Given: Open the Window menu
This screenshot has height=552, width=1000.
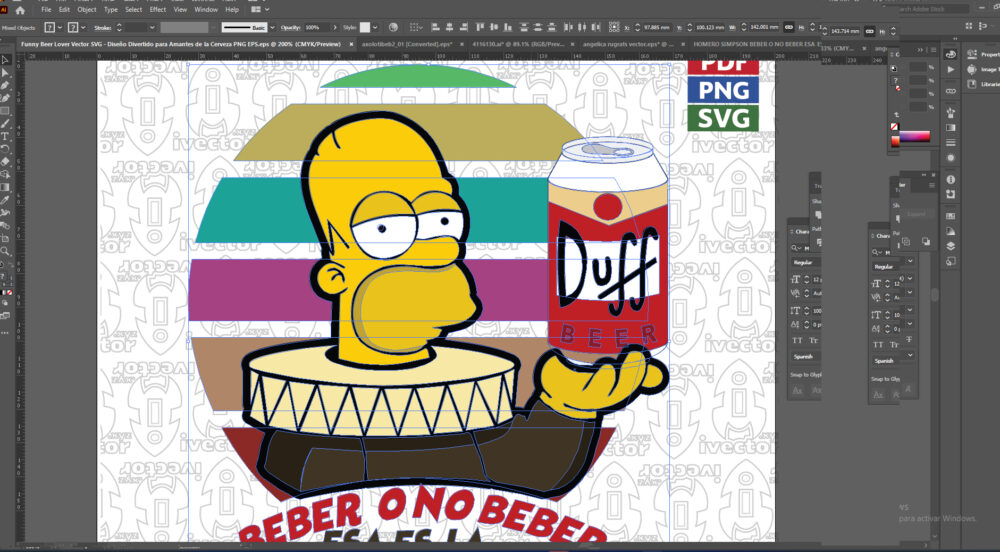Looking at the screenshot, I should 206,10.
